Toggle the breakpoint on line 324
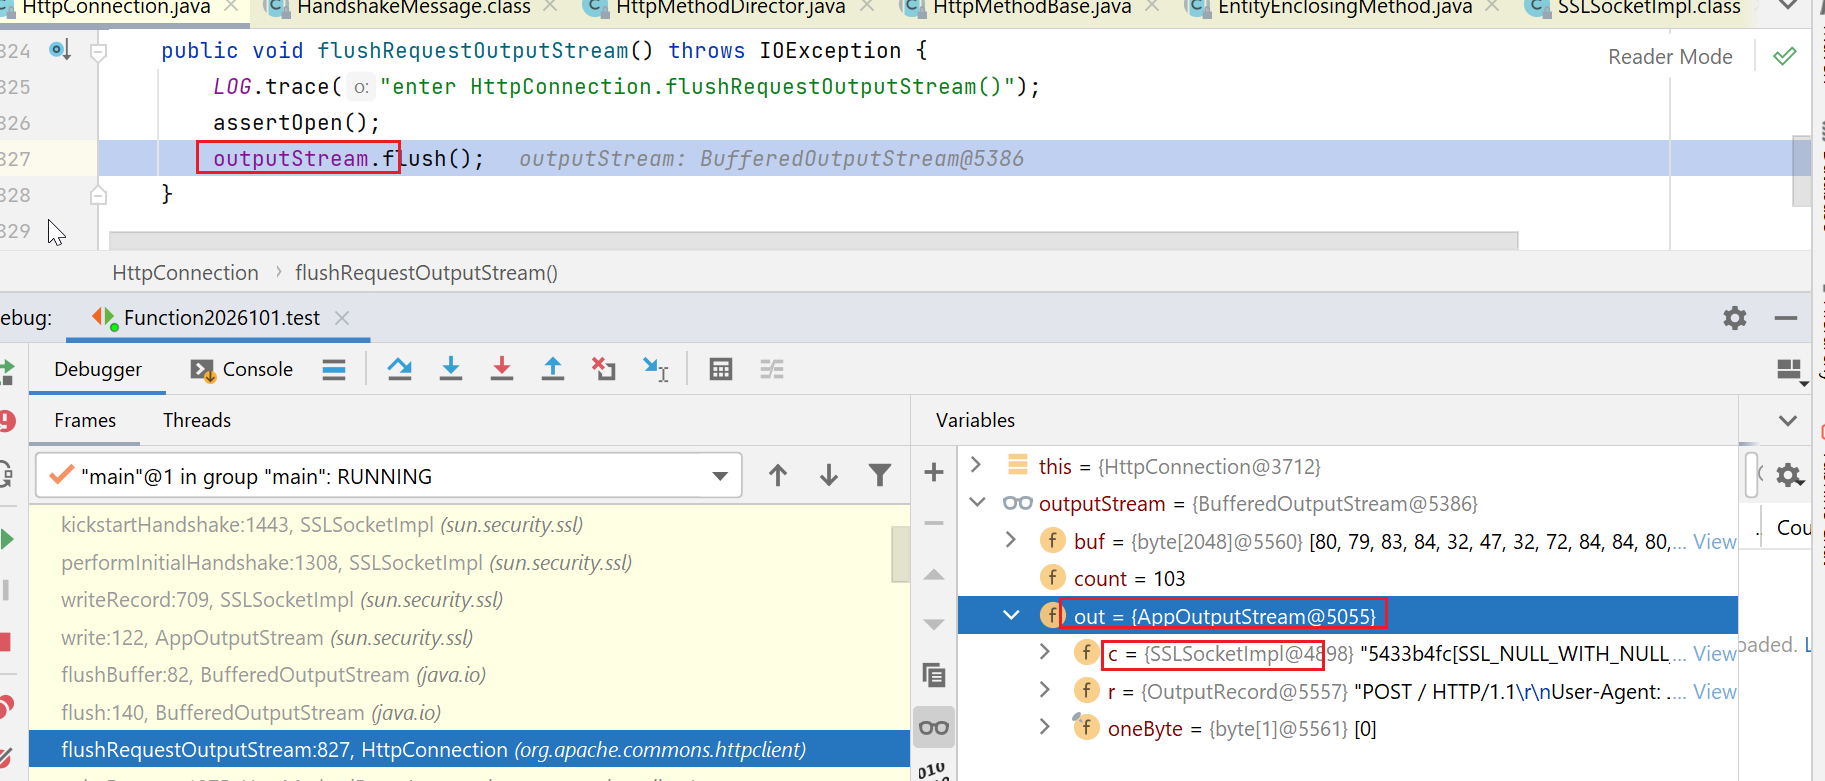 (59, 50)
